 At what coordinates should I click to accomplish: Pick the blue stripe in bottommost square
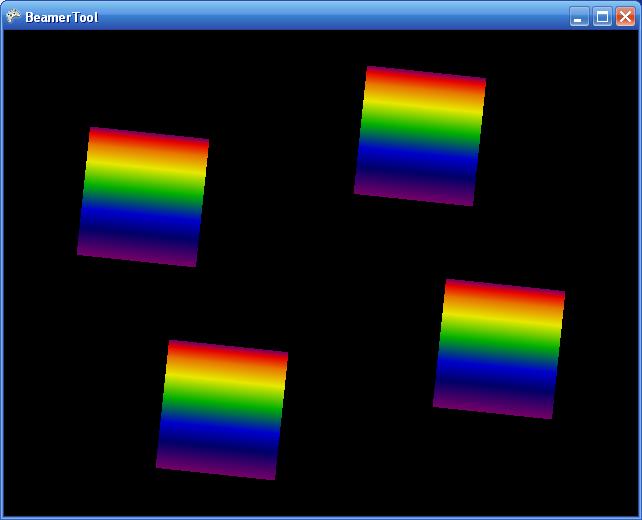(219, 431)
